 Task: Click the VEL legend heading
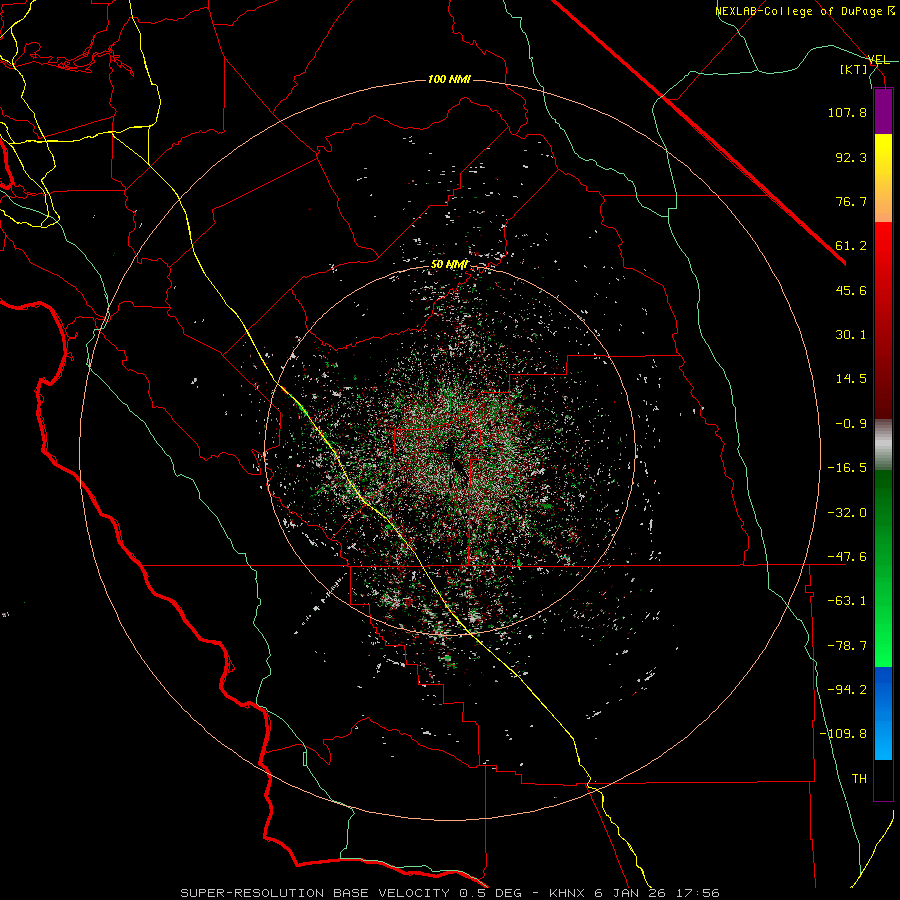coord(878,60)
